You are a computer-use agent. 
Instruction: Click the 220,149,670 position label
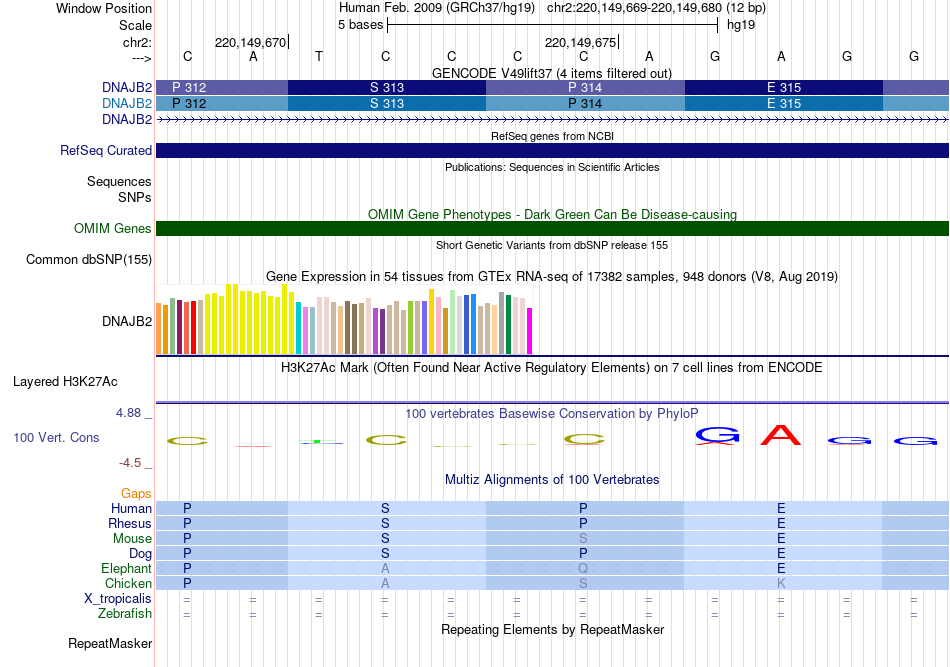coord(250,42)
